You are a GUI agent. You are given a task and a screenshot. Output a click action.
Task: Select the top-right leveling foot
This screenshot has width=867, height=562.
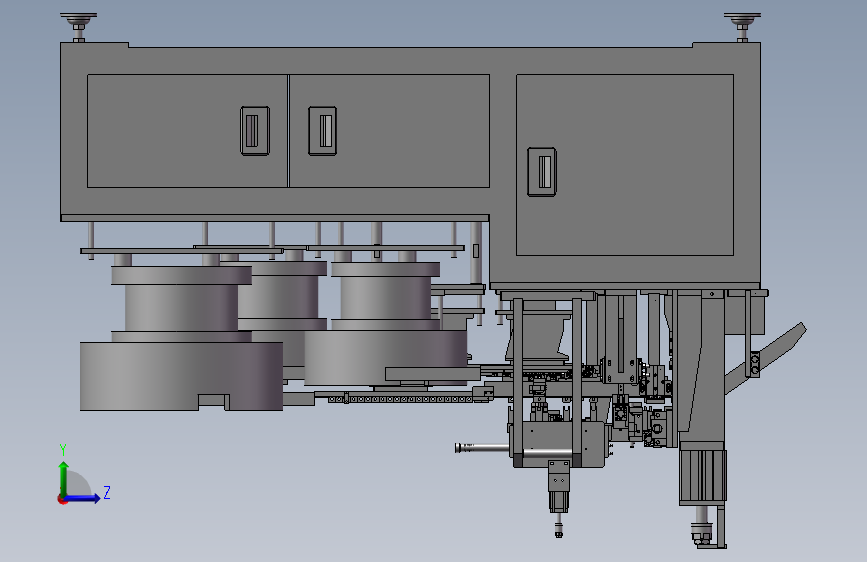coord(742,27)
